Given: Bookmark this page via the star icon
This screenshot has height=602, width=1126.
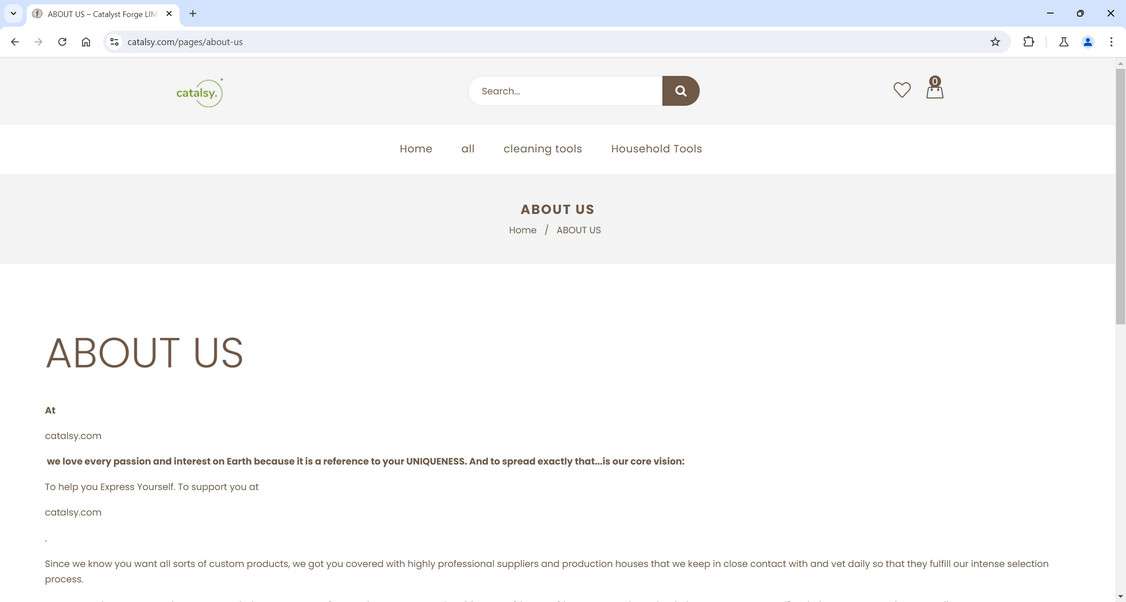Looking at the screenshot, I should 994,41.
